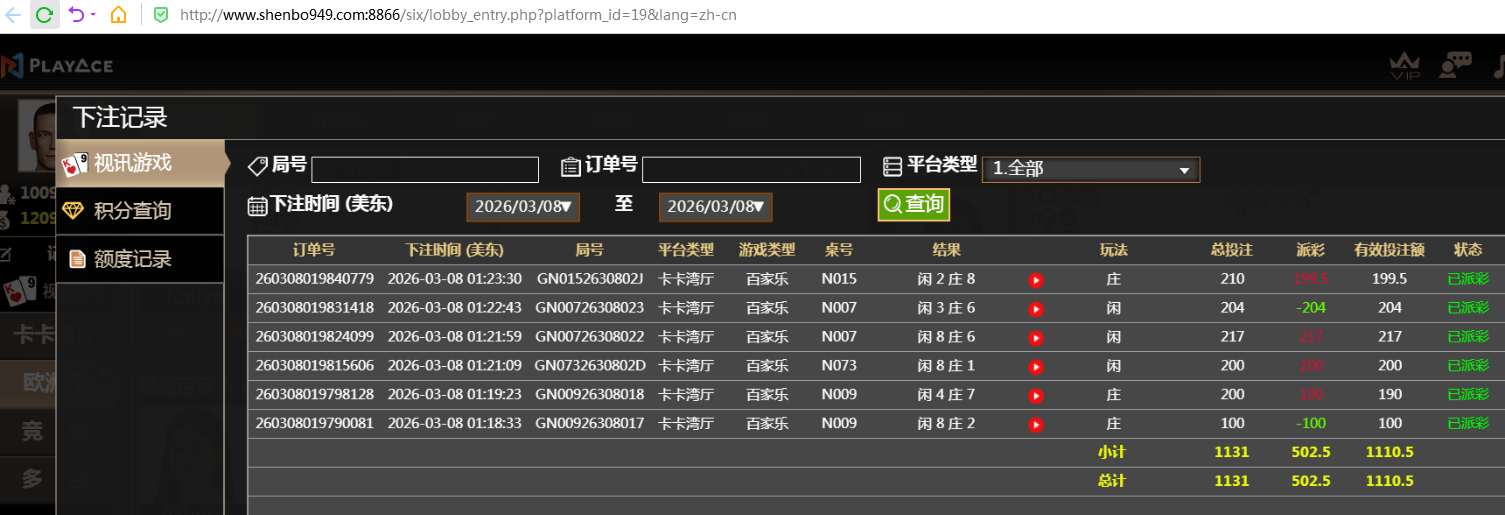Screen dimensions: 1505x515
Task: Click payout value 199.5 in red
Action: [x=1311, y=279]
